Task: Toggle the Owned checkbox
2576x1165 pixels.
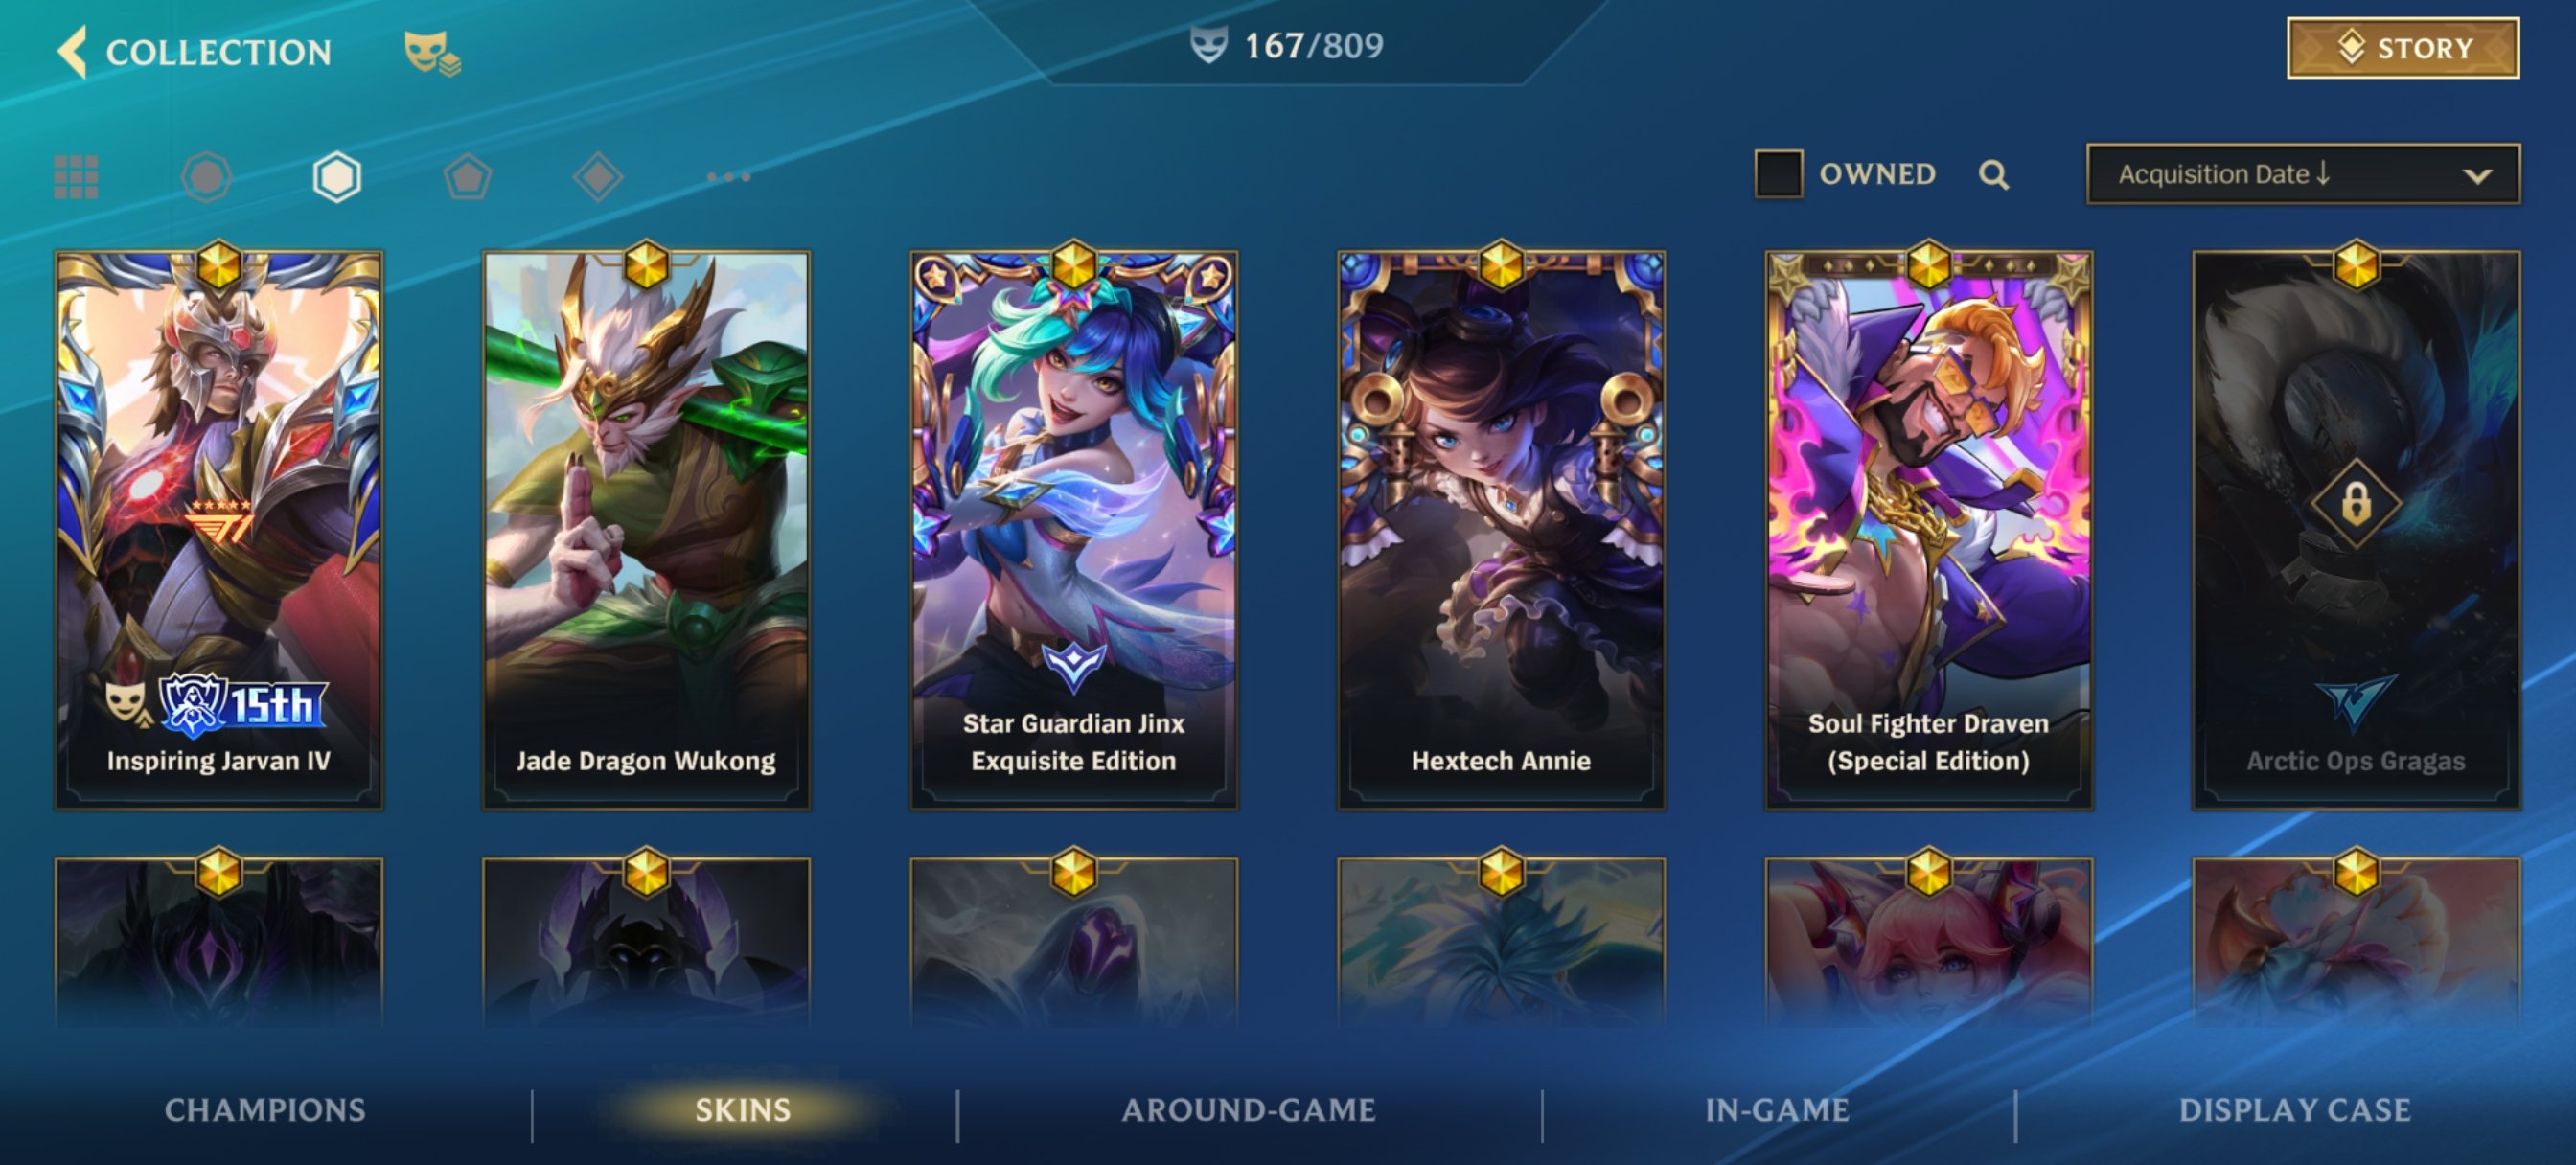Action: pos(1779,174)
